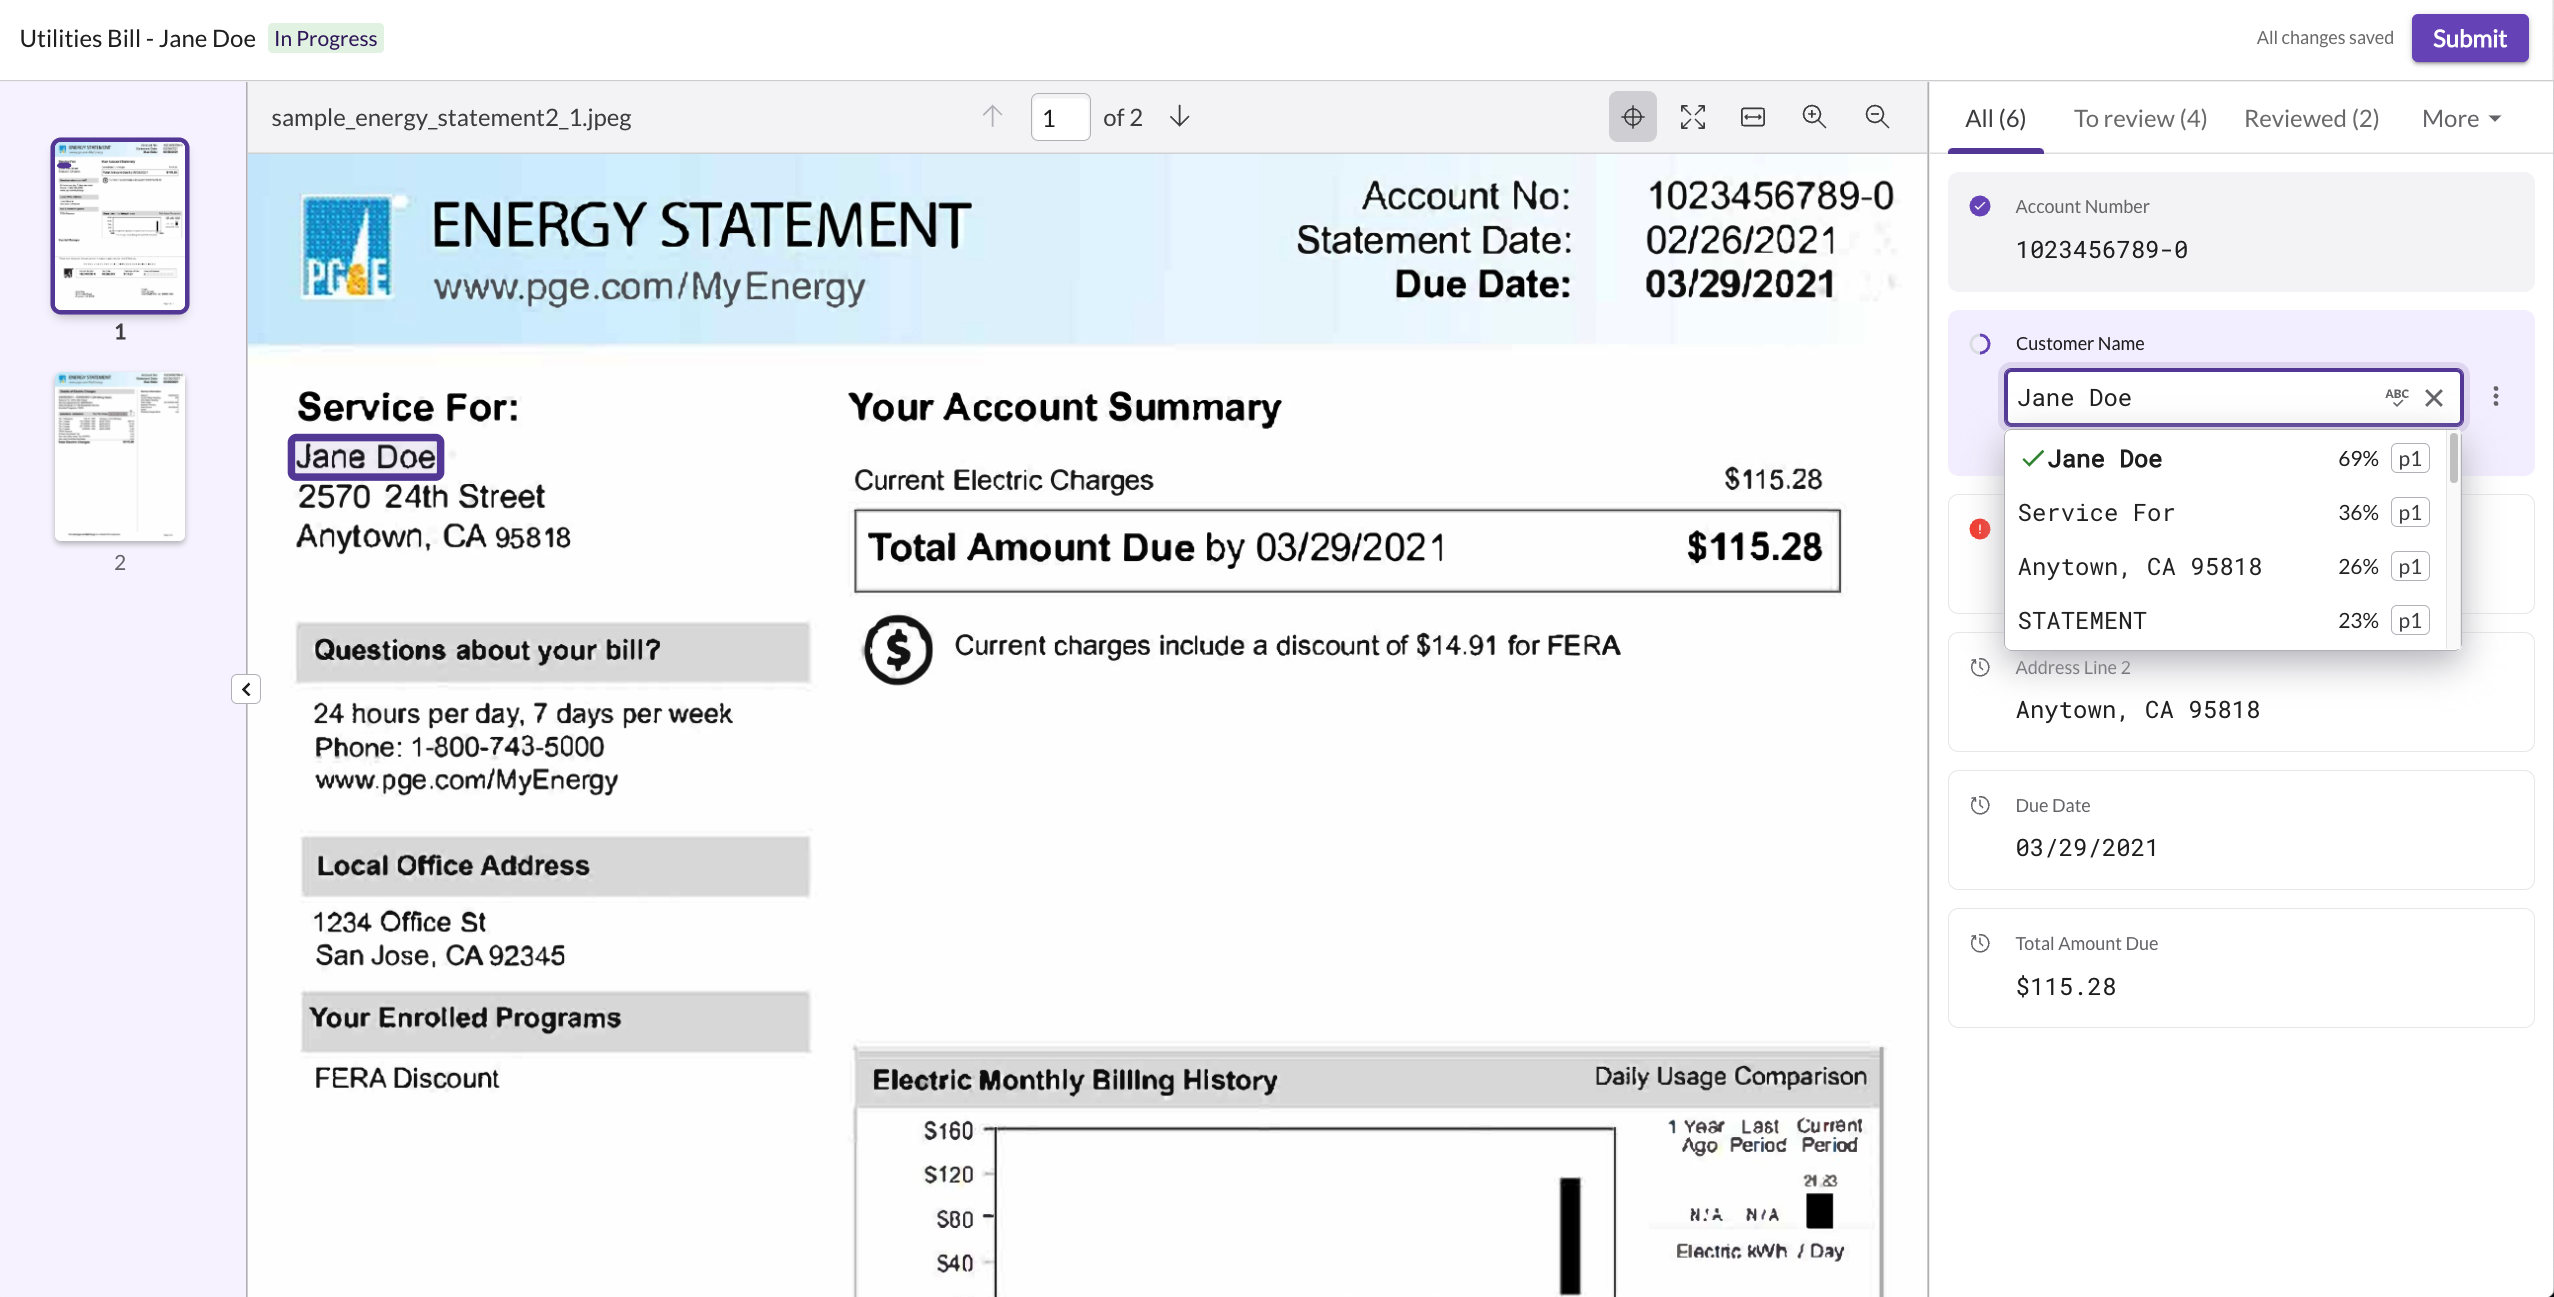Click the fit-to-width icon
This screenshot has height=1297, width=2554.
click(x=1752, y=117)
